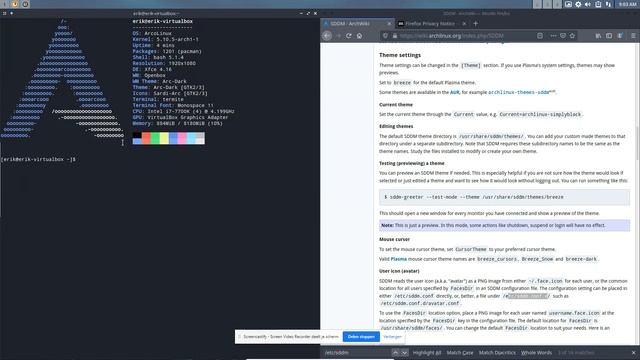Click the red color swatch in terminal
The image size is (640, 360).
146,138
